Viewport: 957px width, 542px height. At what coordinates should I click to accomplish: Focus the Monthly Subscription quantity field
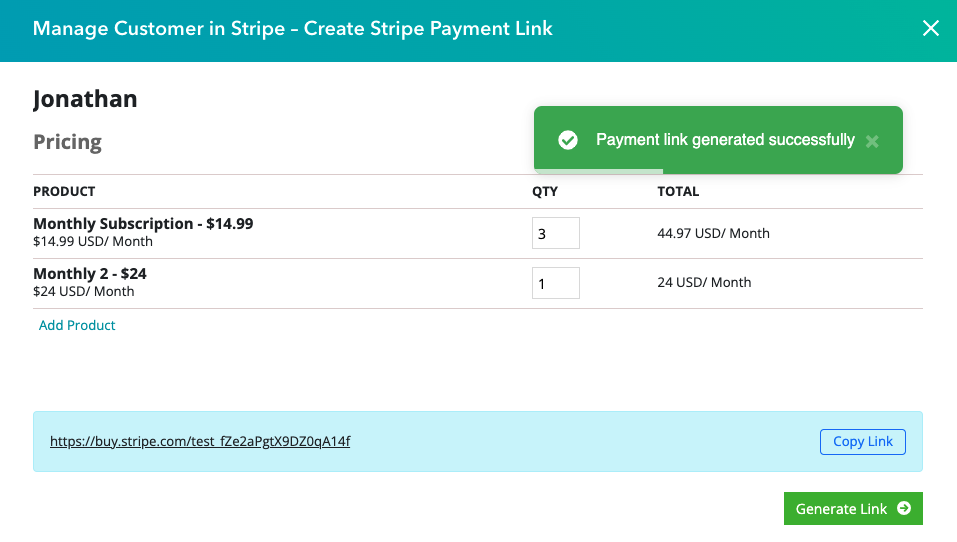click(555, 233)
